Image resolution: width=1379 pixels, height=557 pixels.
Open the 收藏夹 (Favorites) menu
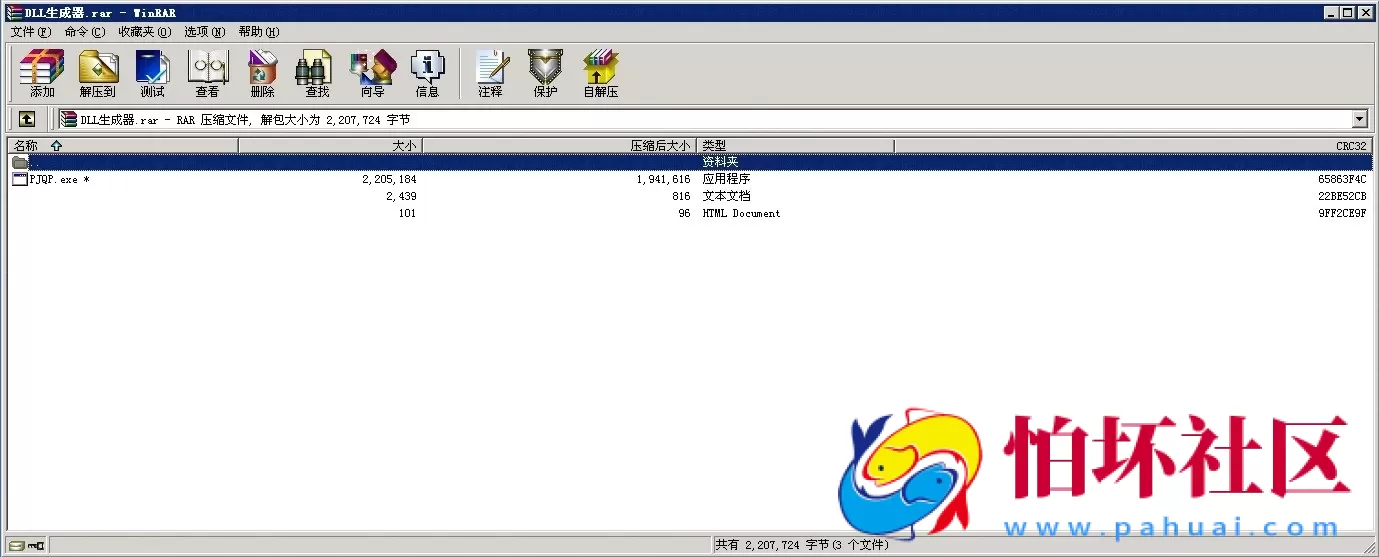click(144, 32)
